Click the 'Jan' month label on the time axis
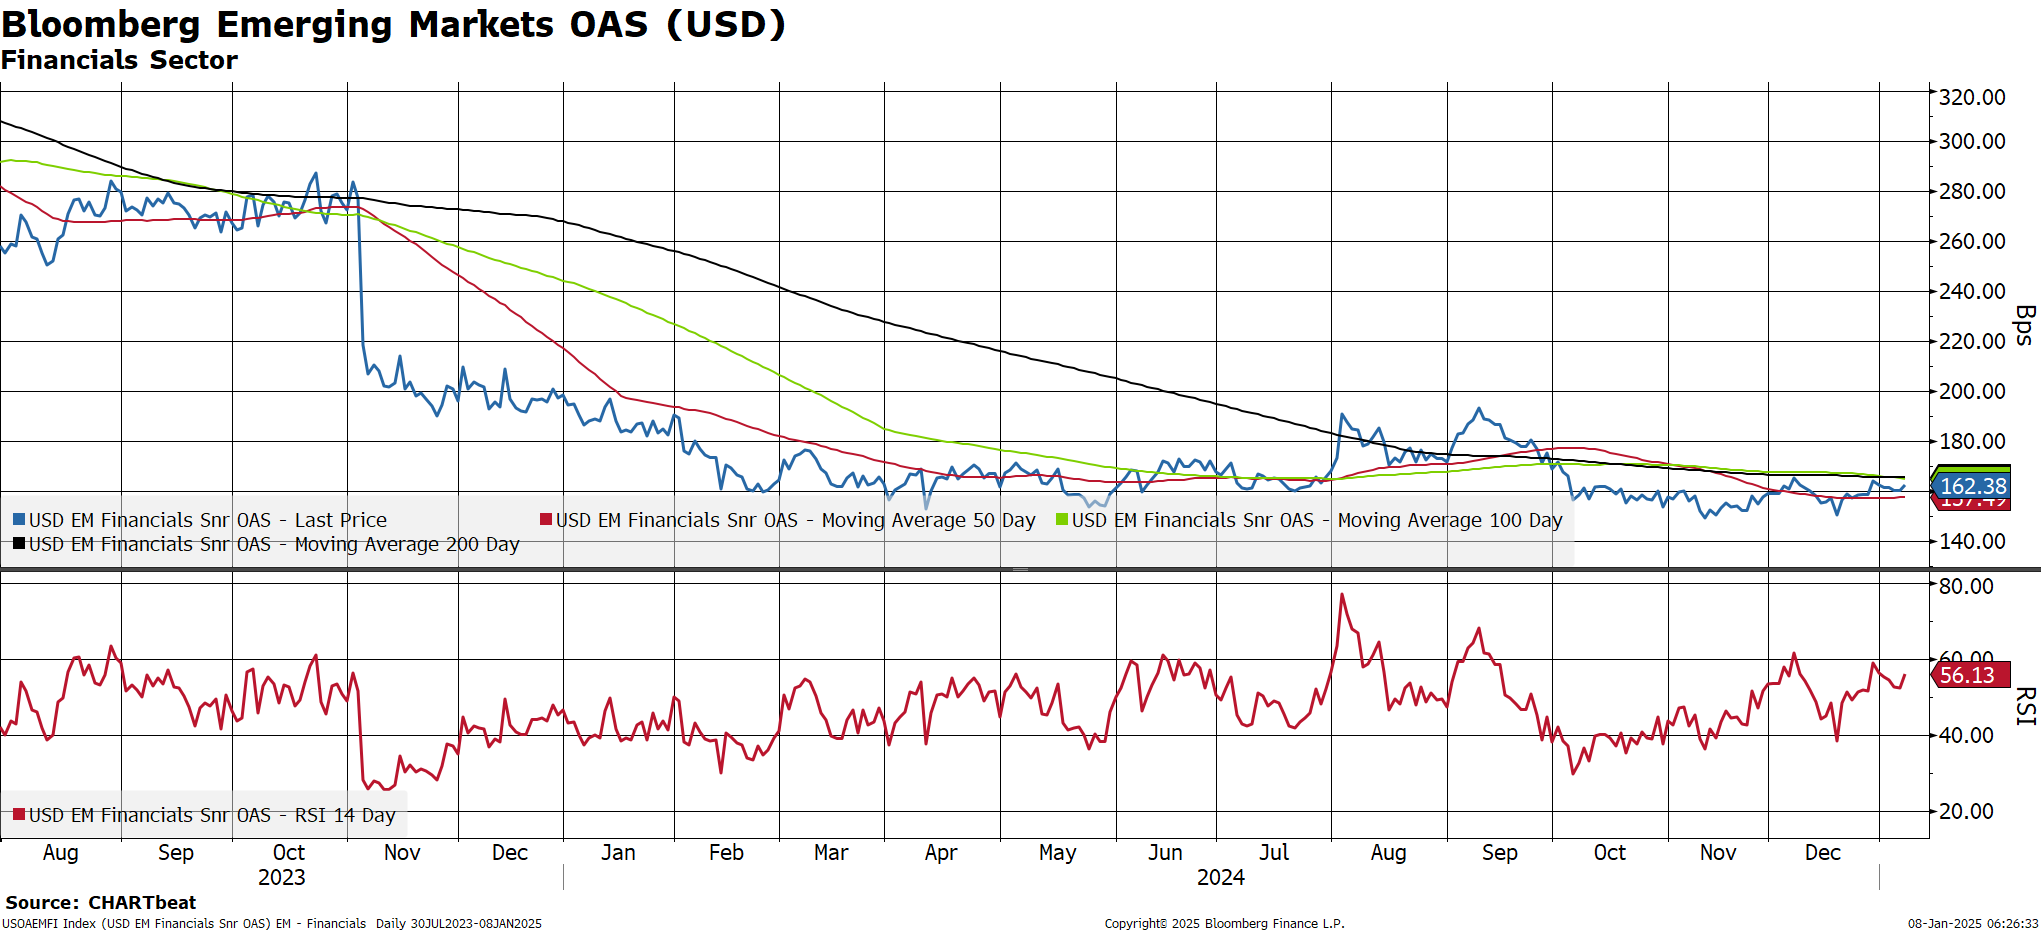 pos(618,852)
